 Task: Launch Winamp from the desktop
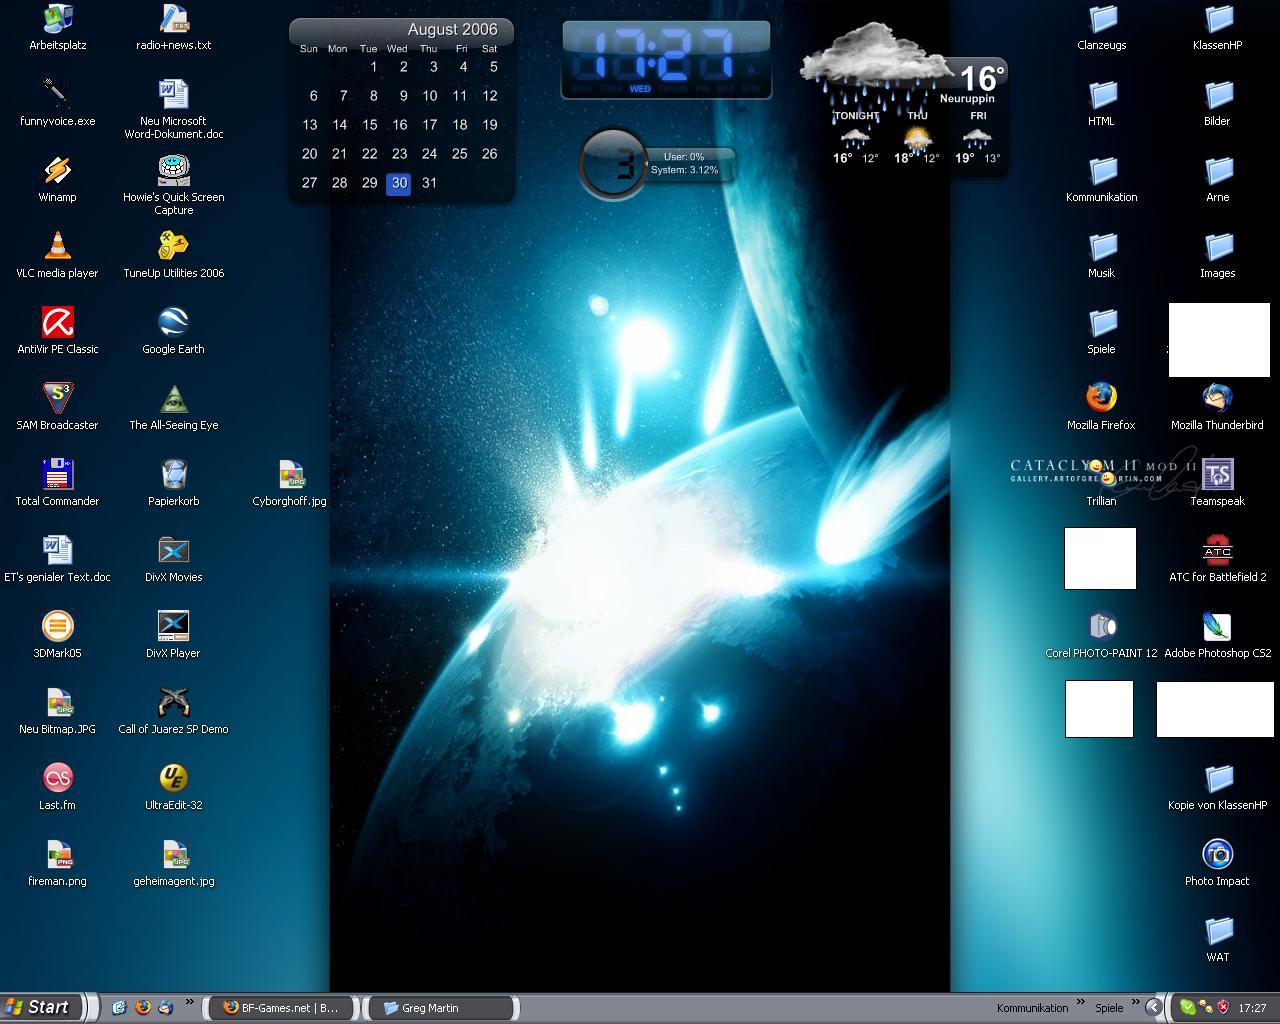click(57, 179)
